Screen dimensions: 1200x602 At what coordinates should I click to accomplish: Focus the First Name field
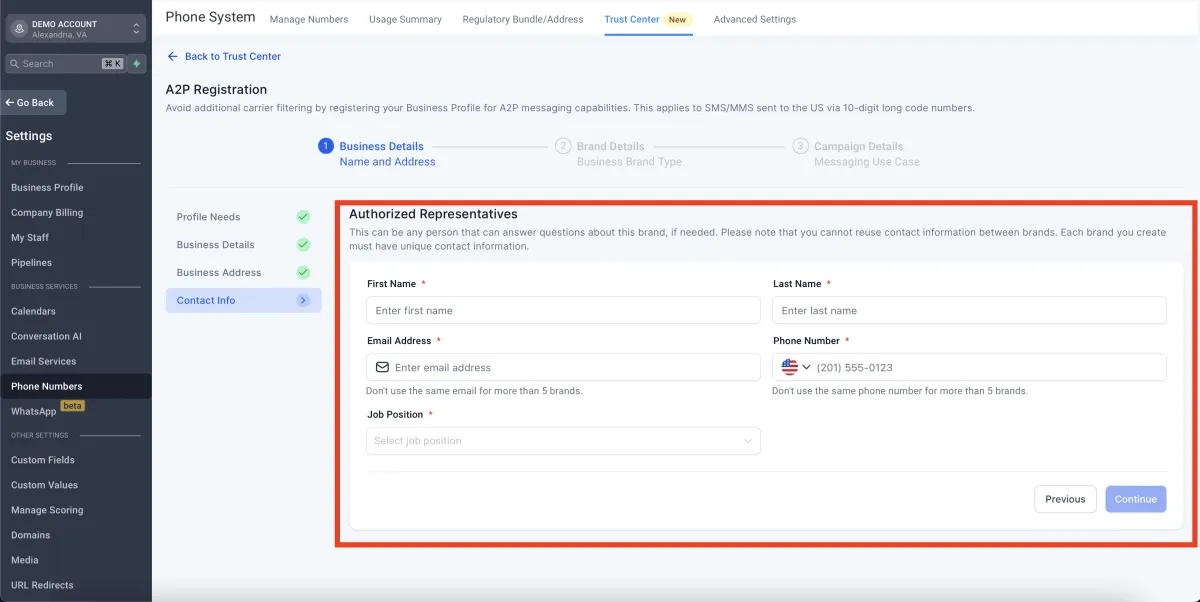[563, 310]
